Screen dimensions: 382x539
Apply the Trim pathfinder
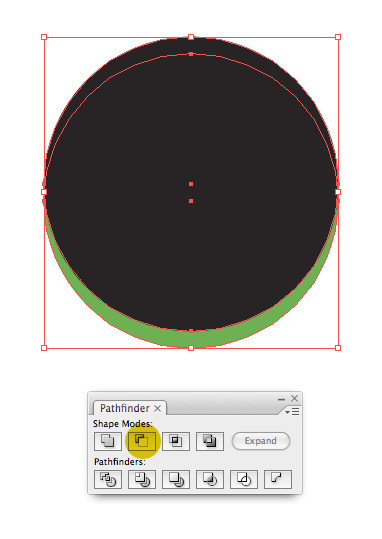[x=142, y=479]
